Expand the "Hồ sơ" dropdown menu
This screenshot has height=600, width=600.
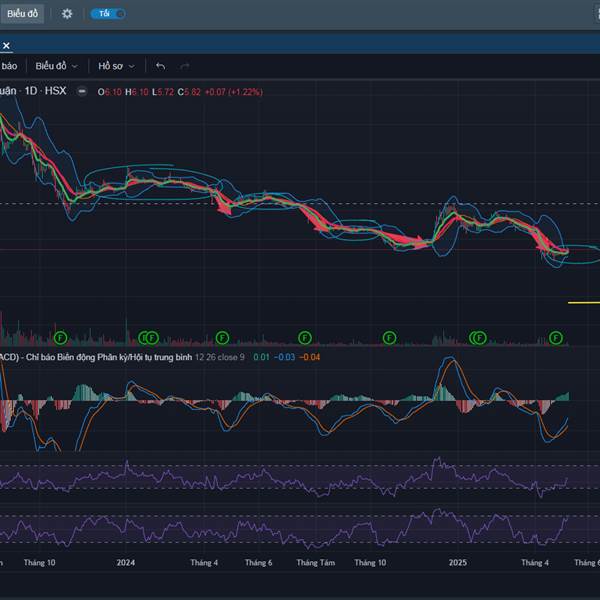click(x=116, y=66)
